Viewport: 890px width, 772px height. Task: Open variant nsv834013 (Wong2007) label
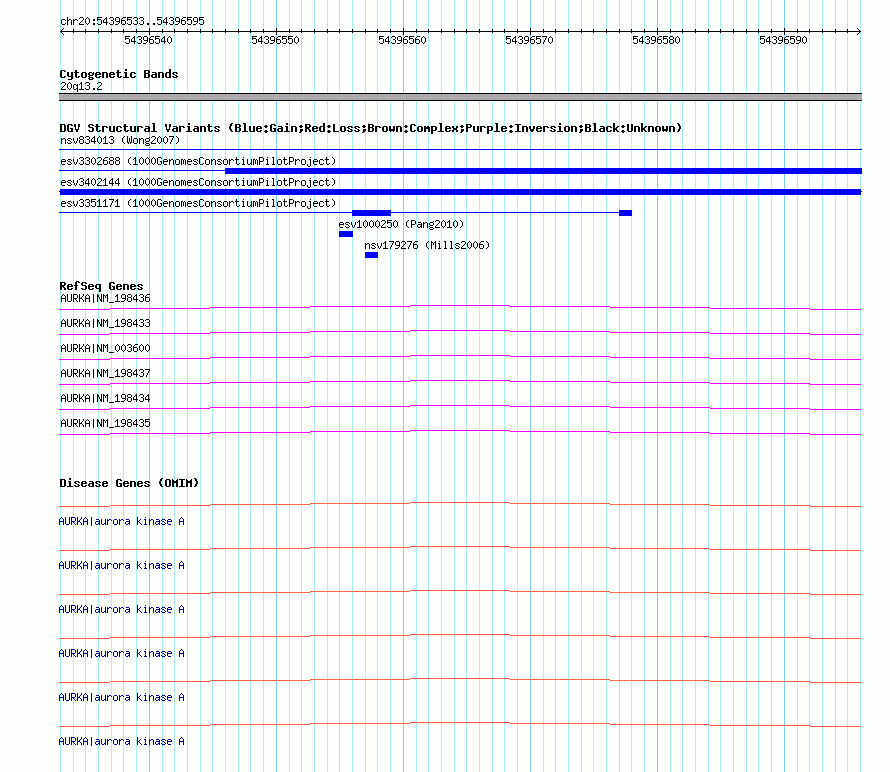(120, 140)
